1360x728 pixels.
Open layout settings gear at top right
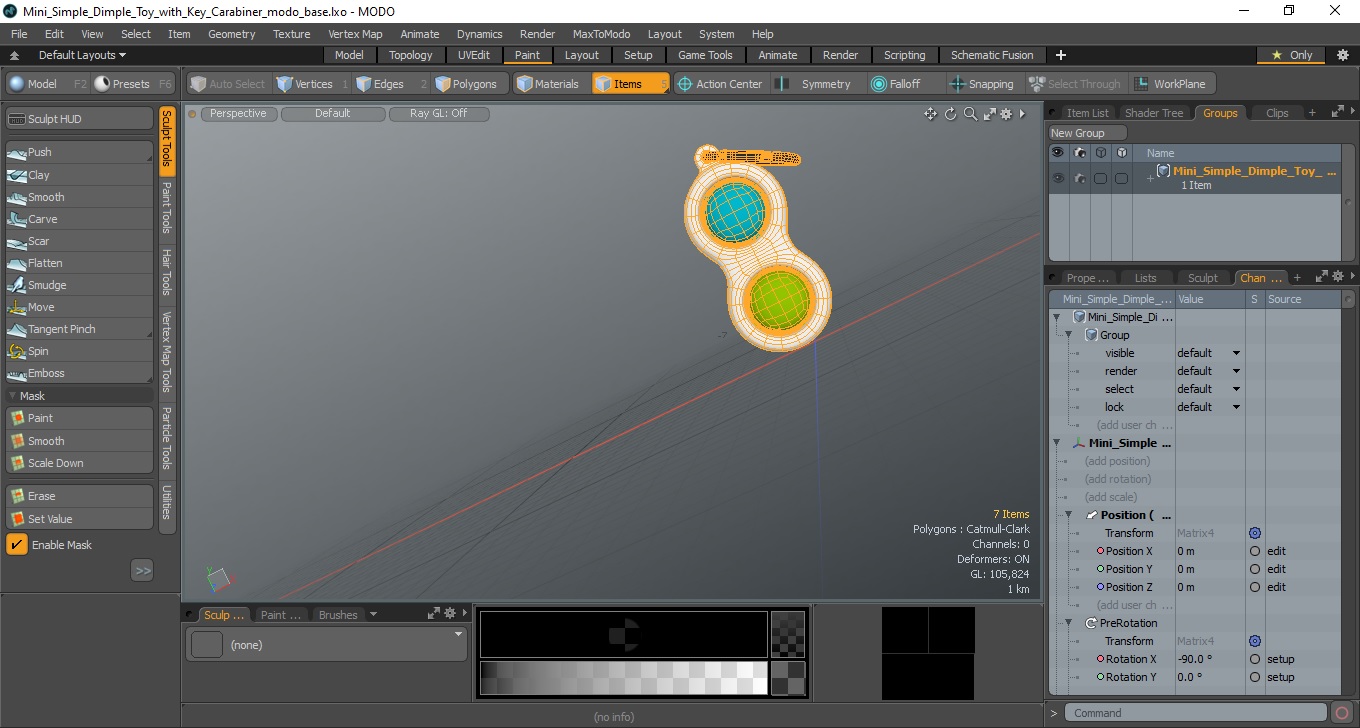point(1342,55)
